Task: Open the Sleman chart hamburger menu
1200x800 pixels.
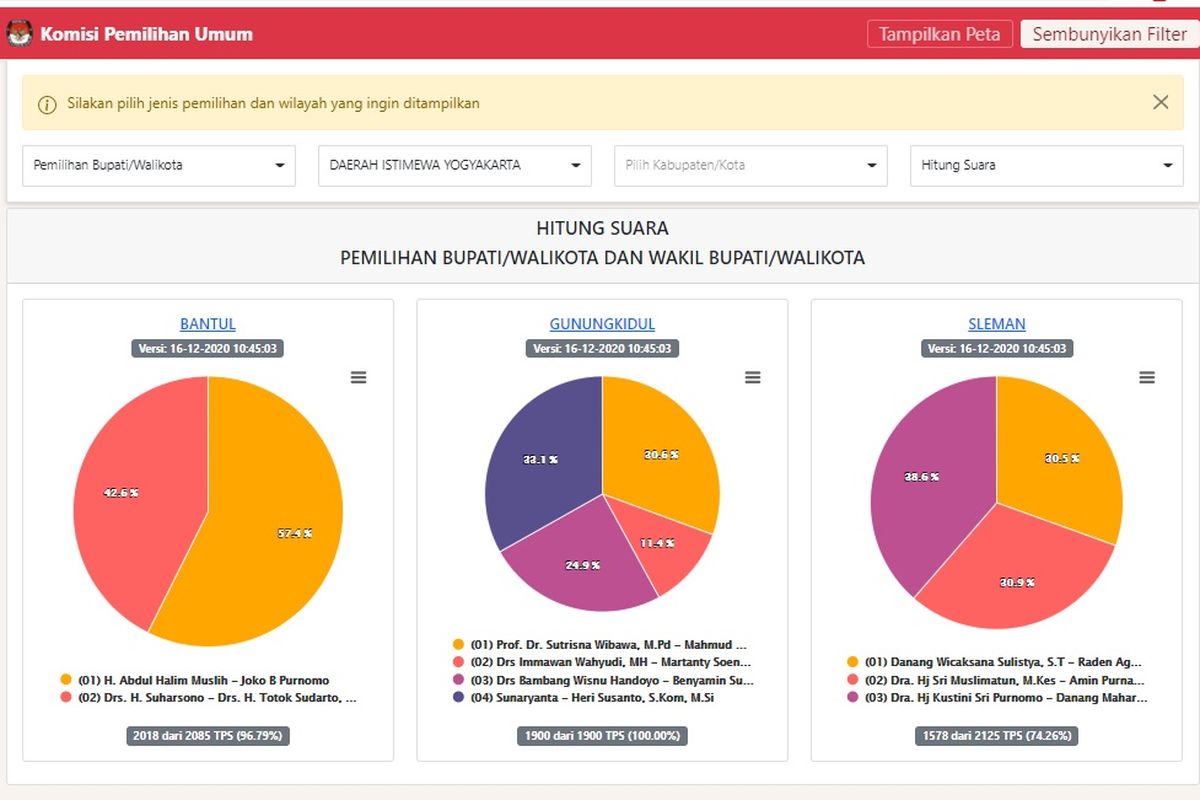Action: click(1147, 377)
